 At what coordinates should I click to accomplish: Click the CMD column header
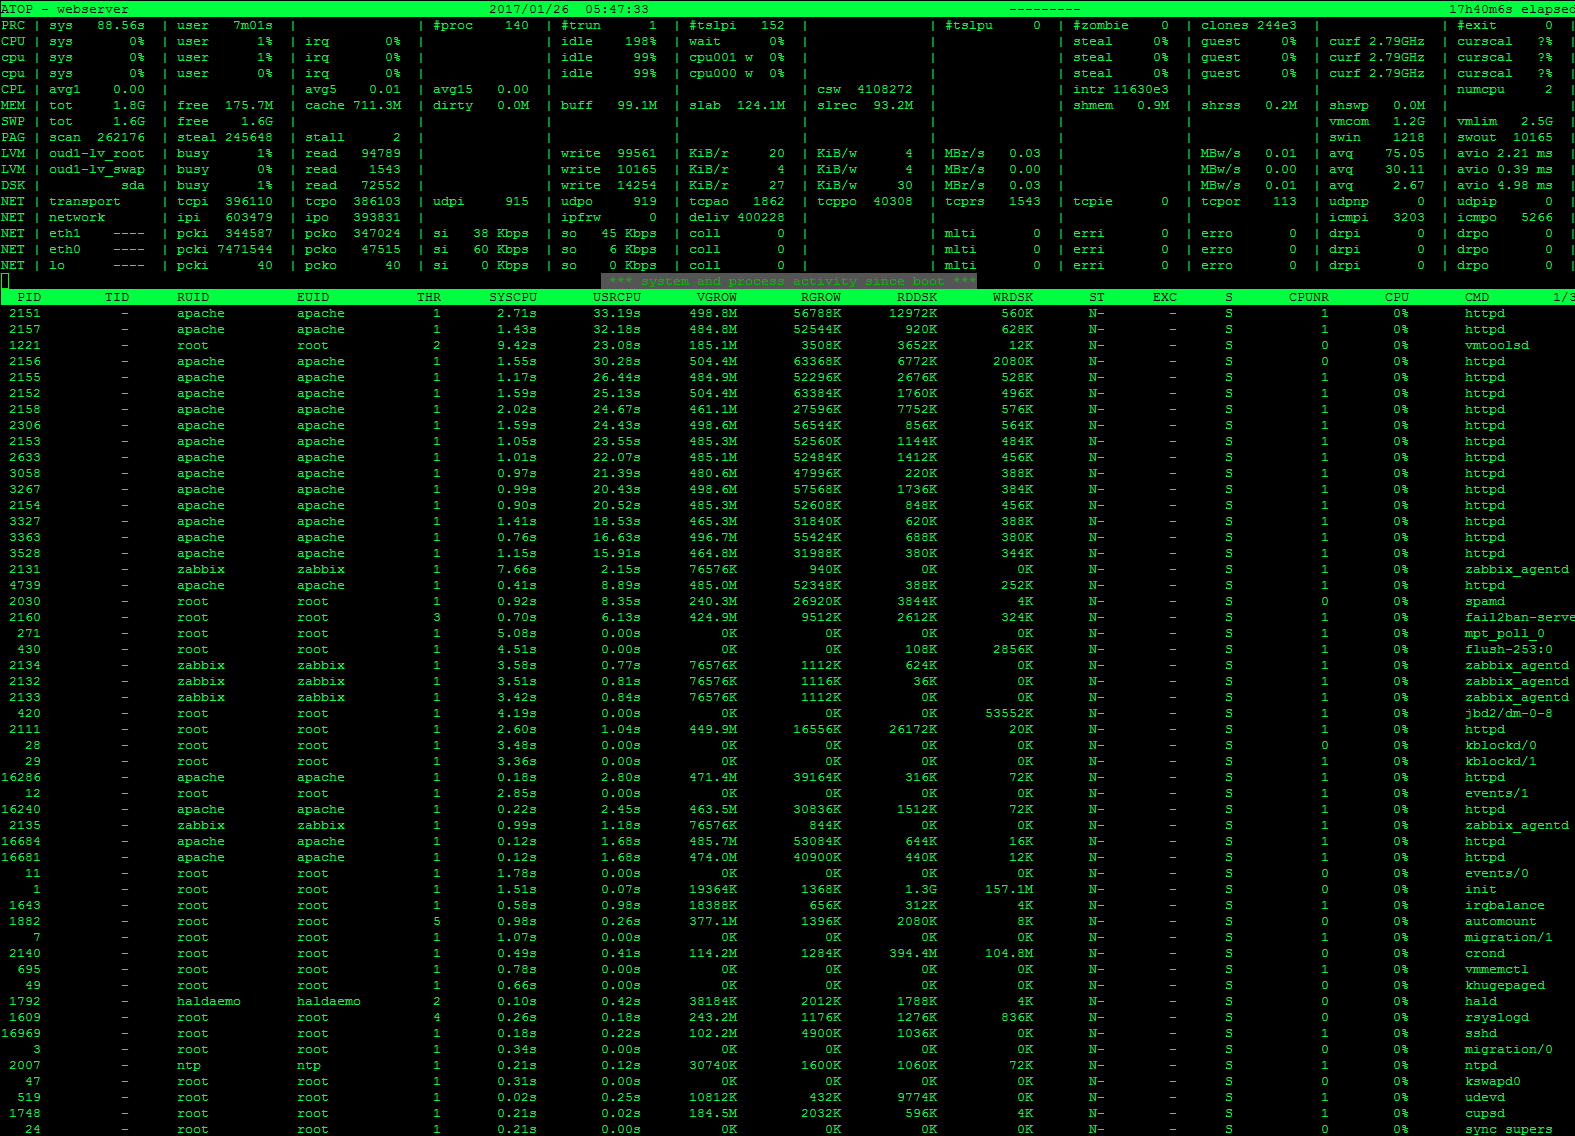(x=1476, y=297)
